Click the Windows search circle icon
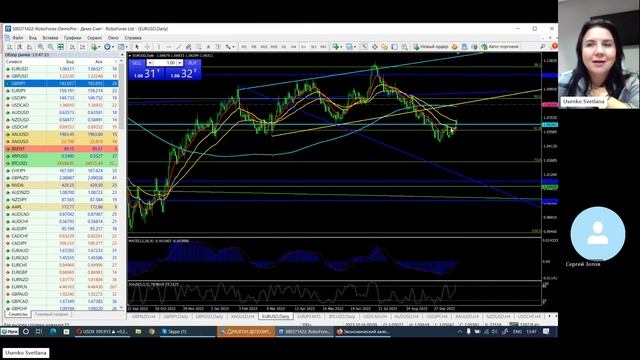The height and width of the screenshot is (360, 640). [x=26, y=331]
